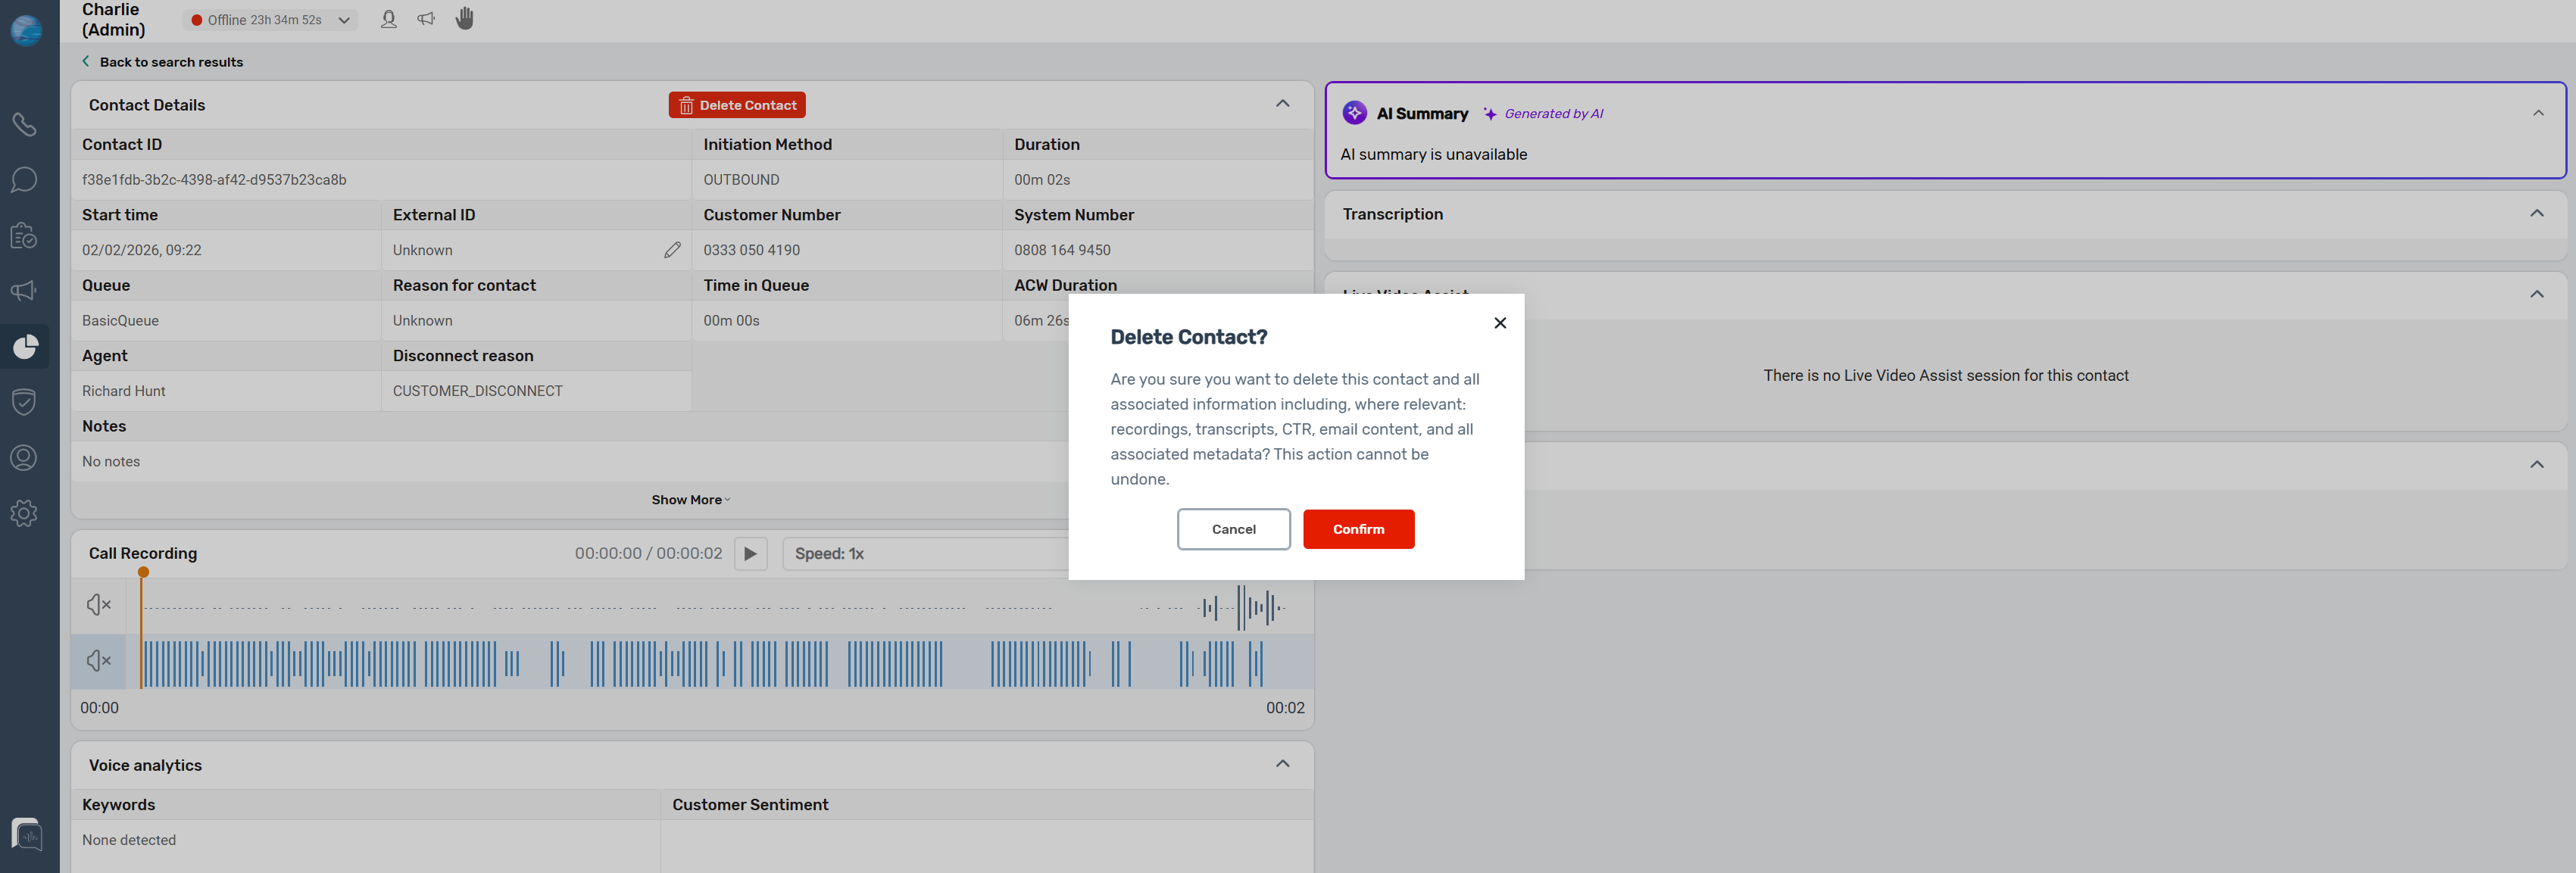
Task: Open the shield checkmark sidebar icon
Action: pyautogui.click(x=24, y=402)
